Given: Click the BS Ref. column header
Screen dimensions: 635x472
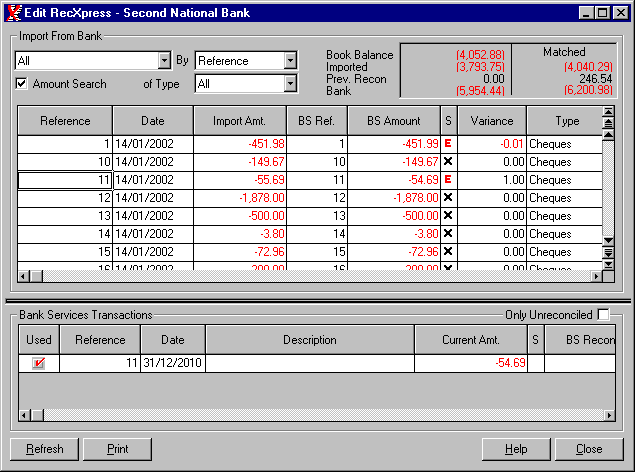Looking at the screenshot, I should 317,121.
